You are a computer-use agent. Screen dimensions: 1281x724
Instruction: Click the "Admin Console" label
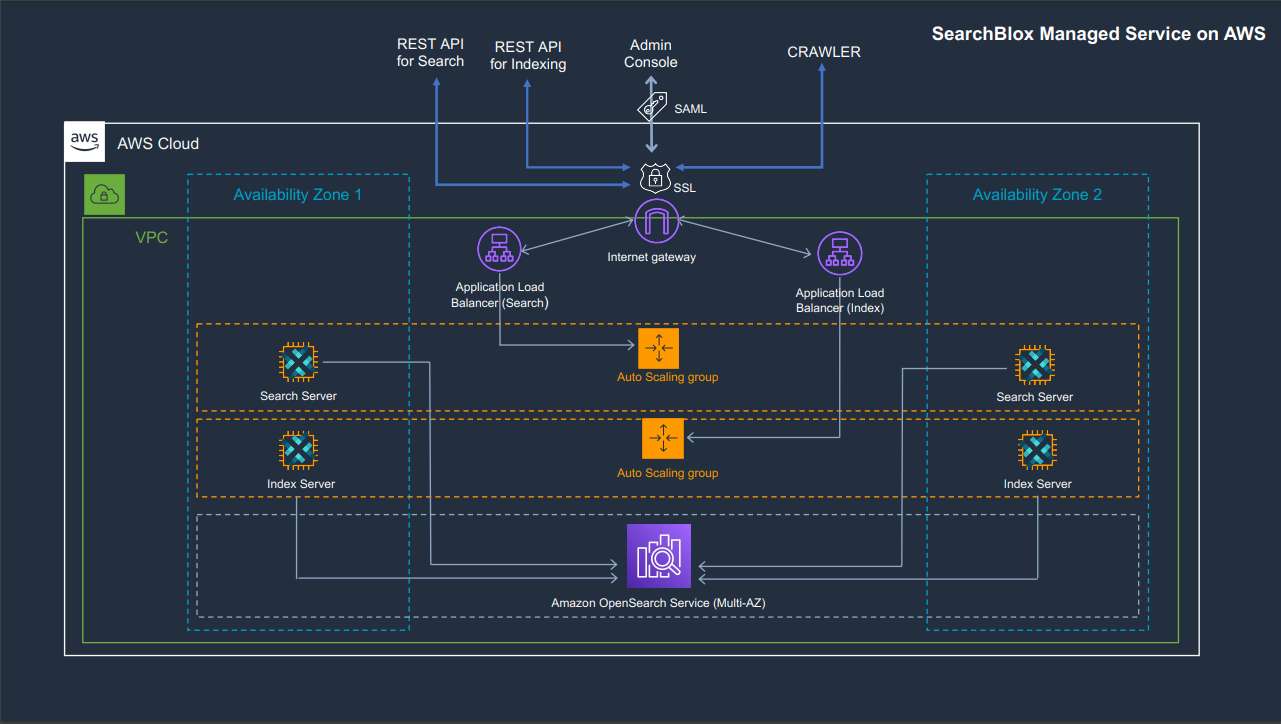(x=651, y=53)
